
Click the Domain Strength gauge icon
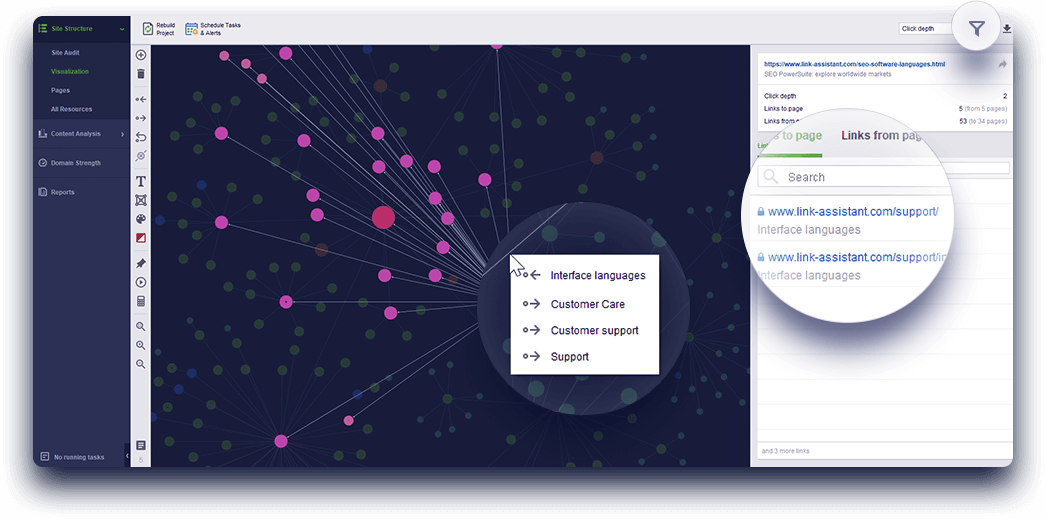click(43, 163)
